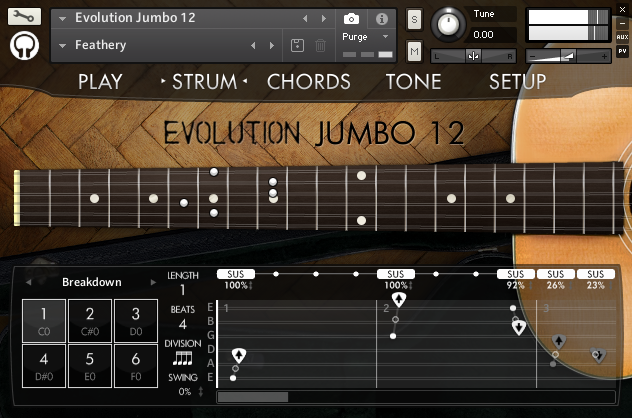
Task: Open the Evolution Jumbo 12 instrument dropdown
Action: pos(62,19)
